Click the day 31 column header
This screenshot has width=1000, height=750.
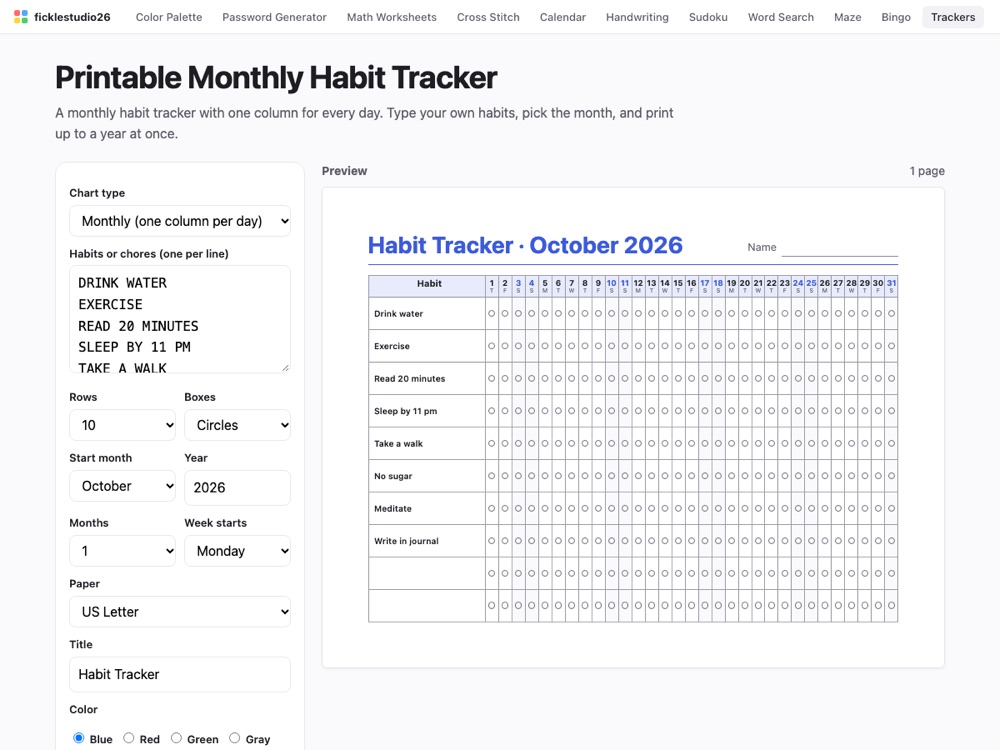[x=892, y=286]
